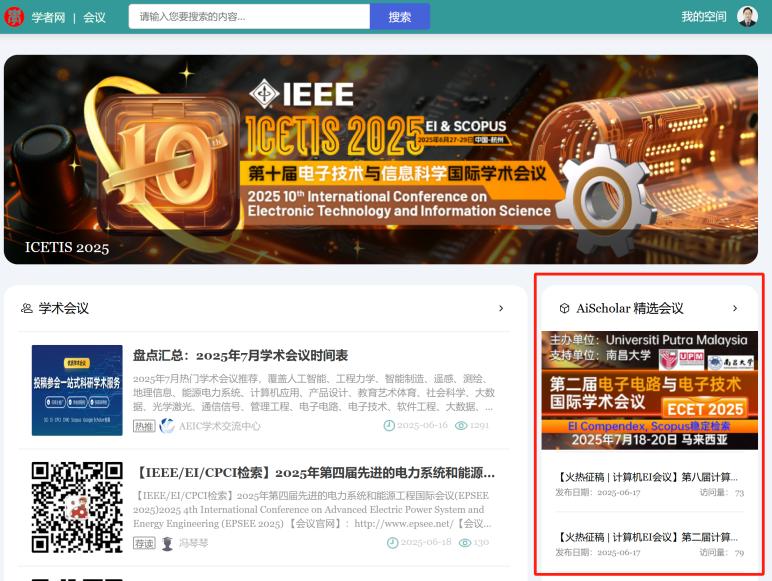772x581 pixels.
Task: Click the eye views icon showing 1291
Action: 461,426
